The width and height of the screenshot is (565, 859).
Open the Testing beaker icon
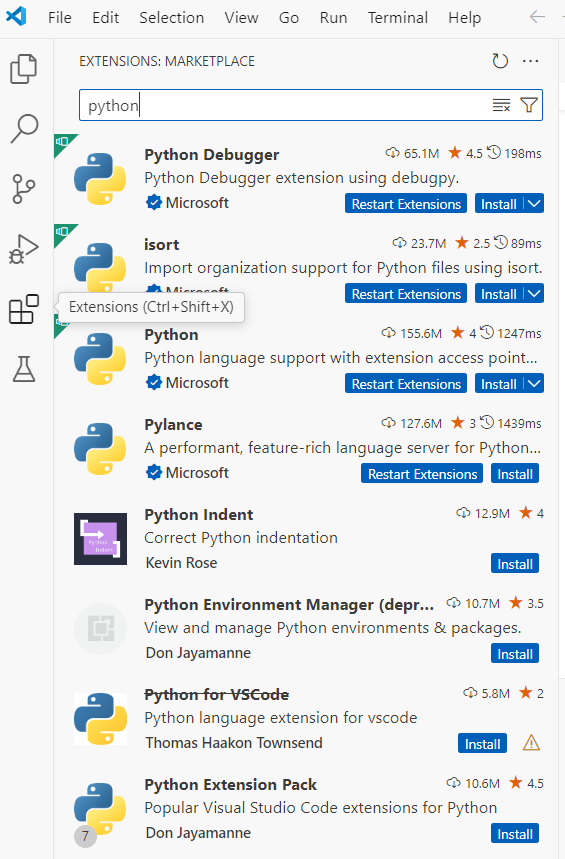point(24,369)
